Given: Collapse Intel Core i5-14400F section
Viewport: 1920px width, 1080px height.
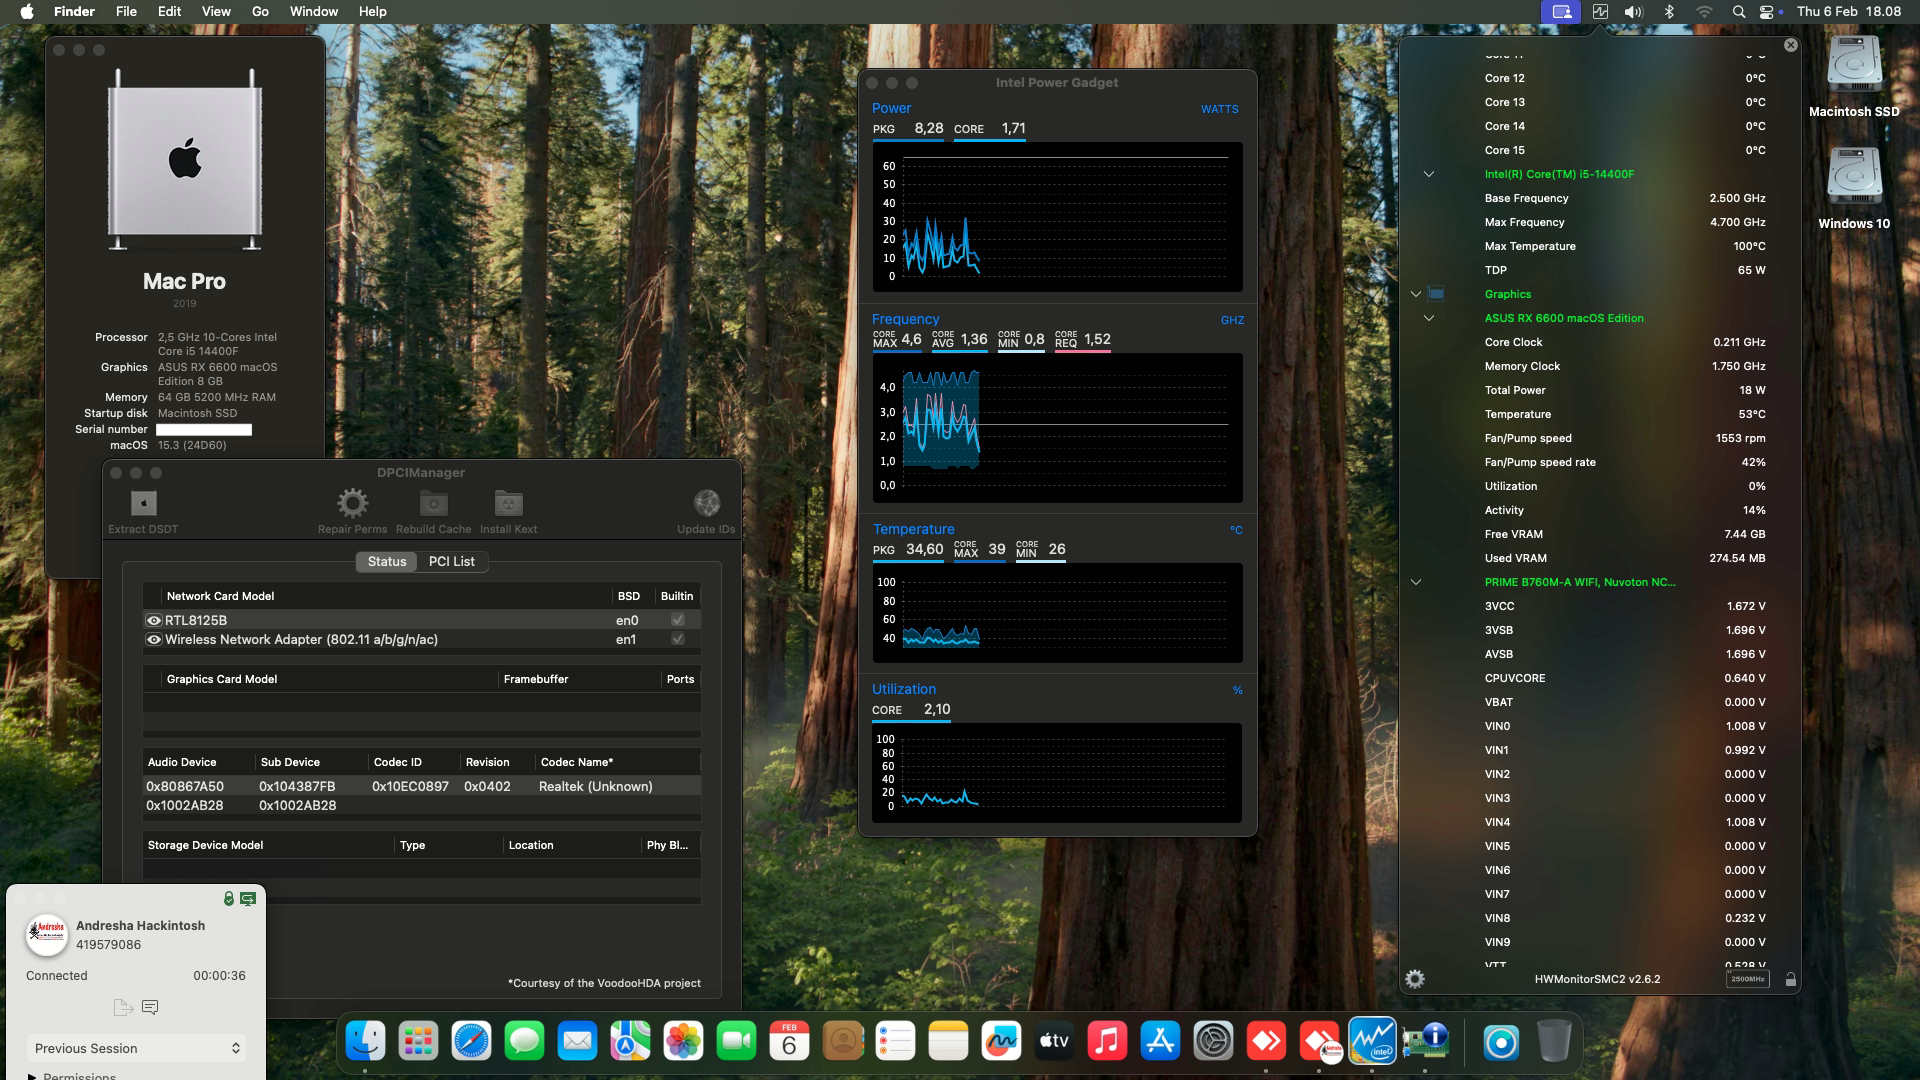Looking at the screenshot, I should coord(1429,174).
